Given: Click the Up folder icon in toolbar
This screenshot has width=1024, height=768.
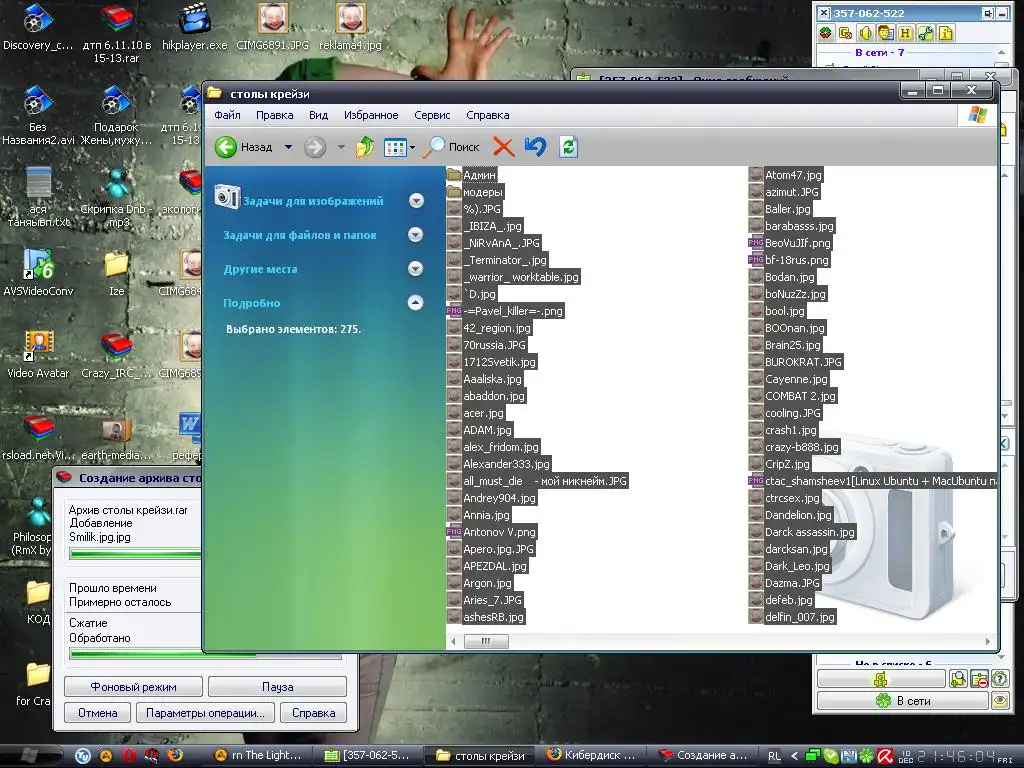Looking at the screenshot, I should (365, 147).
